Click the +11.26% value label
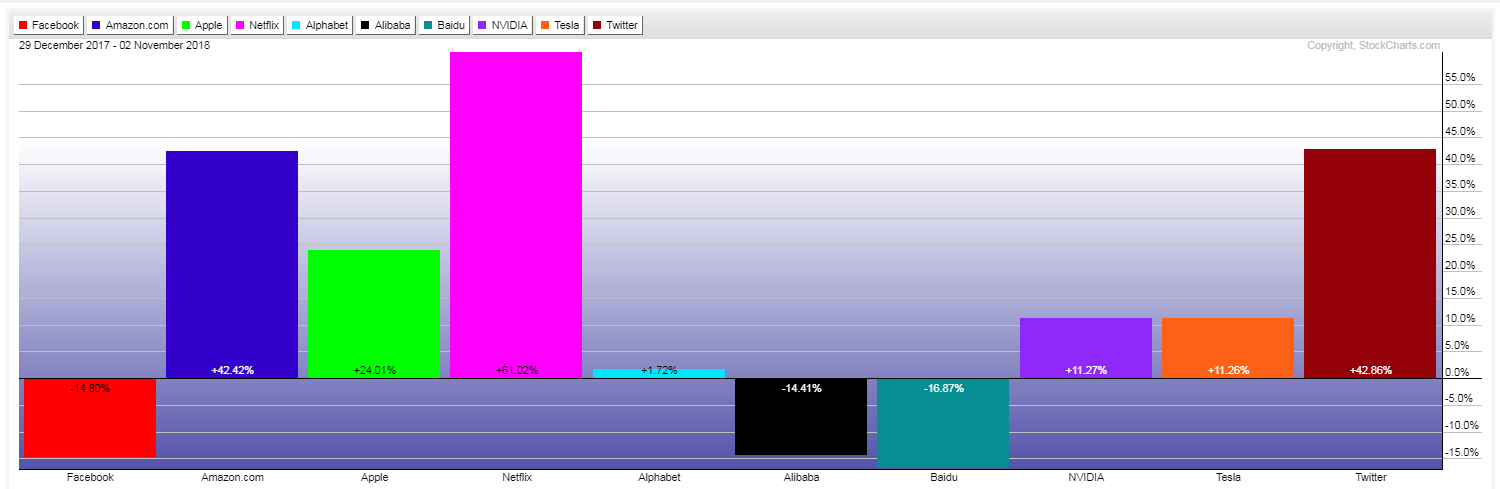This screenshot has height=489, width=1500. [x=1228, y=370]
